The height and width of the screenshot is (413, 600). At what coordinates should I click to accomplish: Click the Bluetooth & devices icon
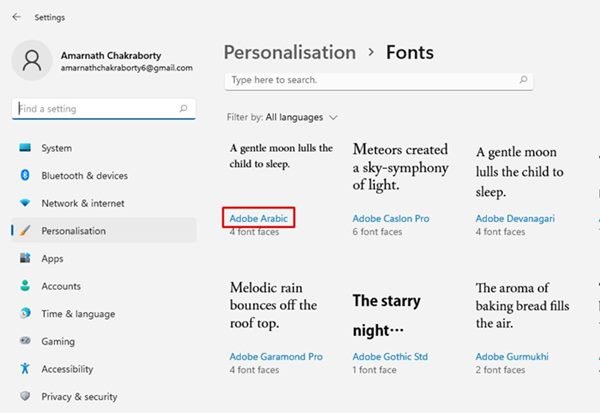click(25, 175)
